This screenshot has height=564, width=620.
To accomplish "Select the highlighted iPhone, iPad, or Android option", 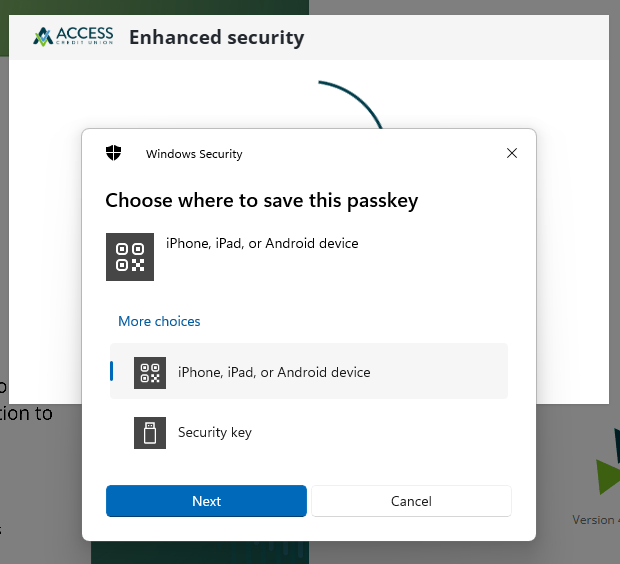I will pyautogui.click(x=308, y=372).
